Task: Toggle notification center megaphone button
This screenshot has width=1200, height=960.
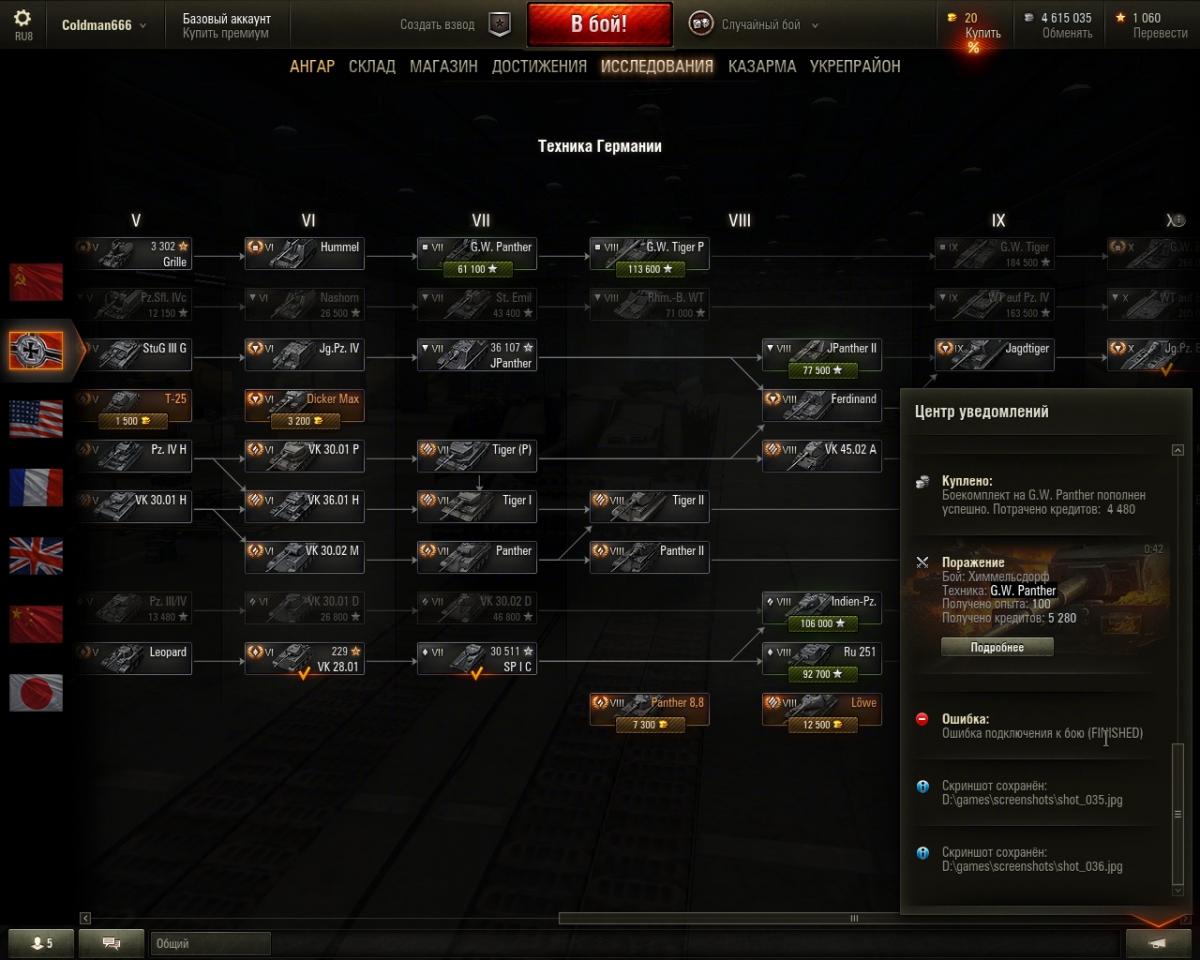Action: 1158,943
